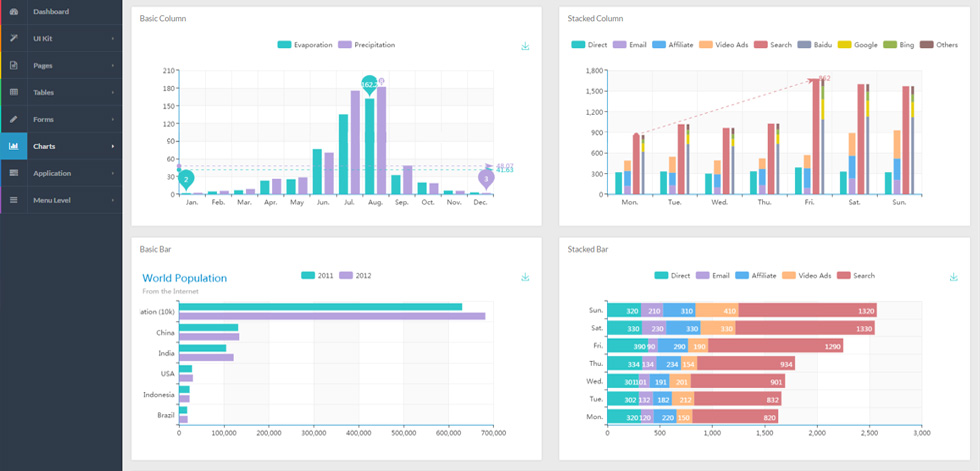This screenshot has height=471, width=980.
Task: Toggle 2011 series in Basic Bar legend
Action: pos(318,275)
